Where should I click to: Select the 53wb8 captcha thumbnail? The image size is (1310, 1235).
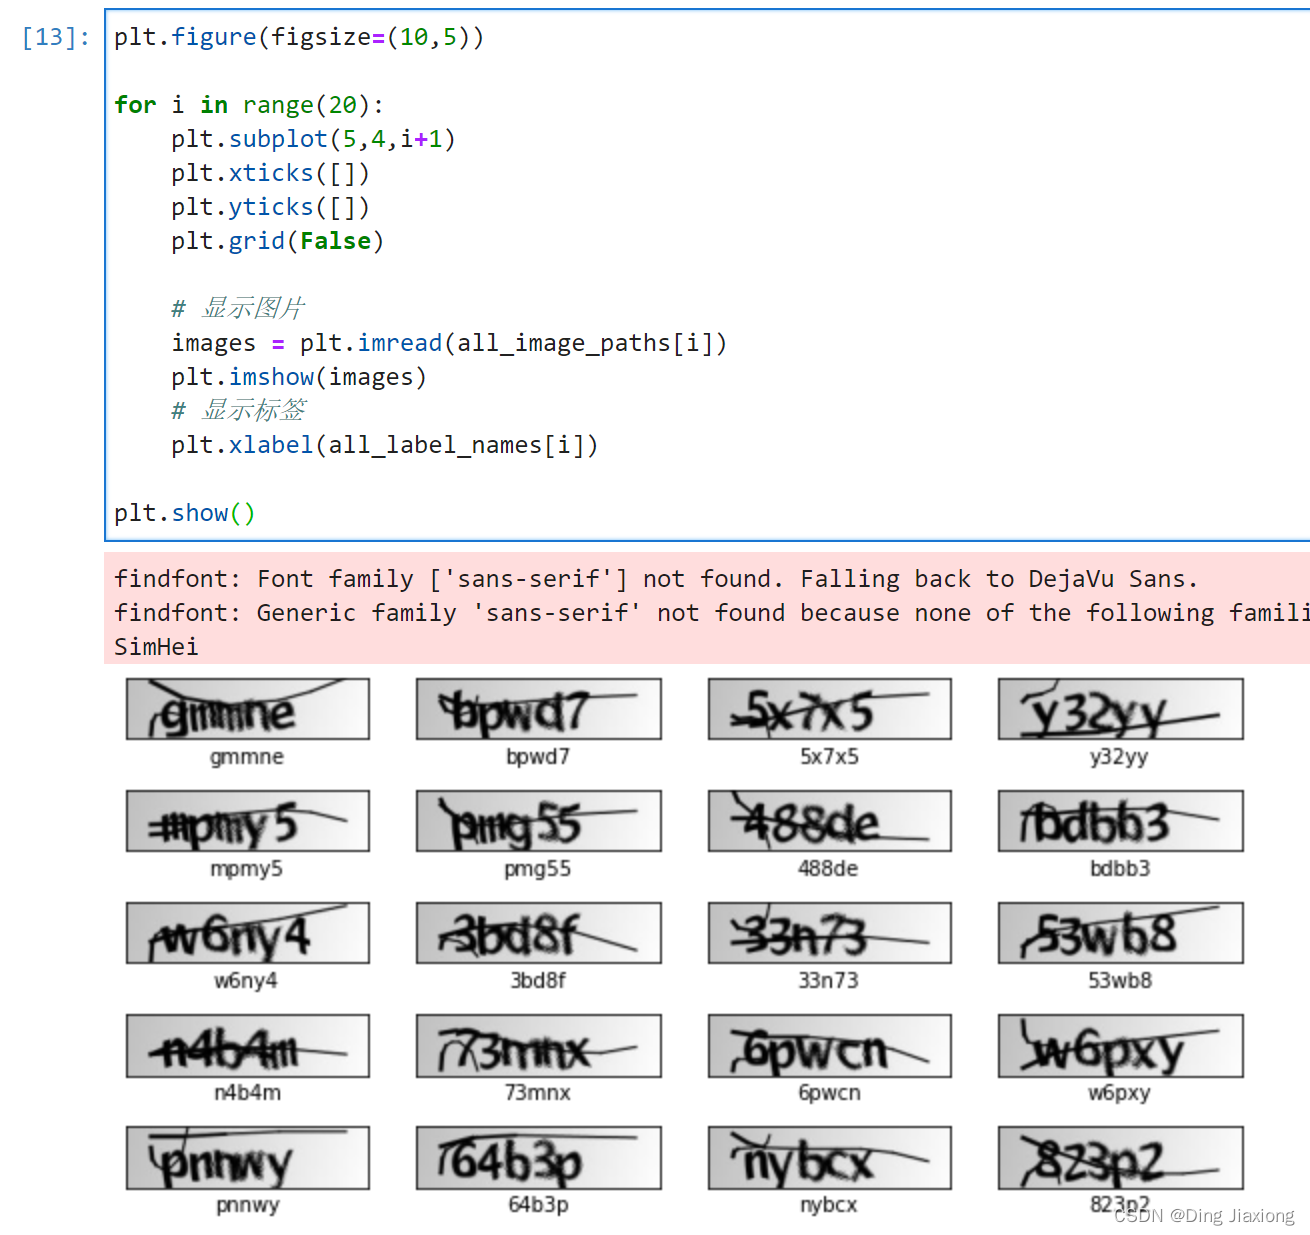click(1120, 934)
